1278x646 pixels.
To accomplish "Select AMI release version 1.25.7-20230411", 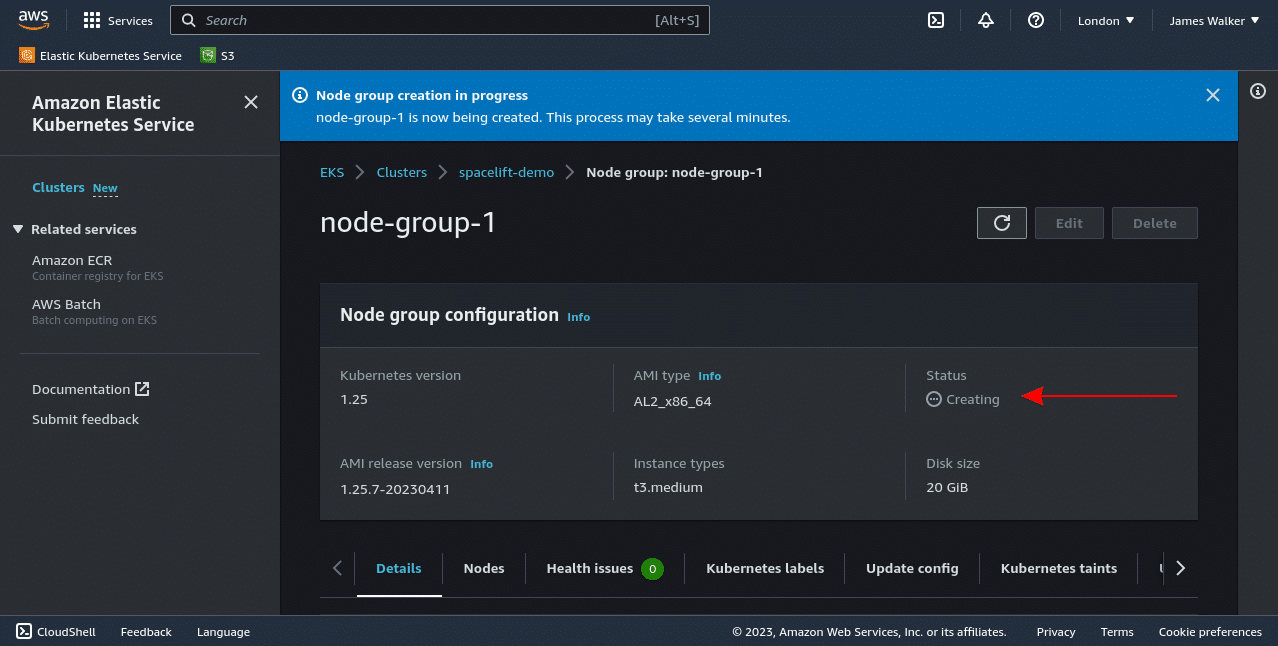I will pos(397,489).
